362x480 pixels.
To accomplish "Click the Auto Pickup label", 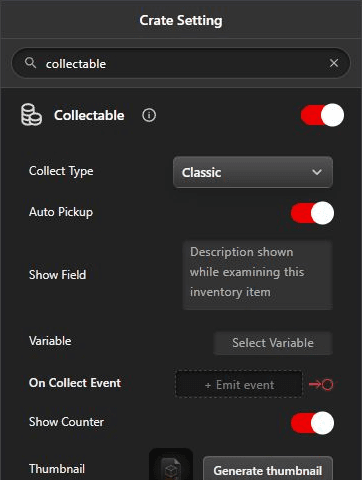I will coord(61,212).
